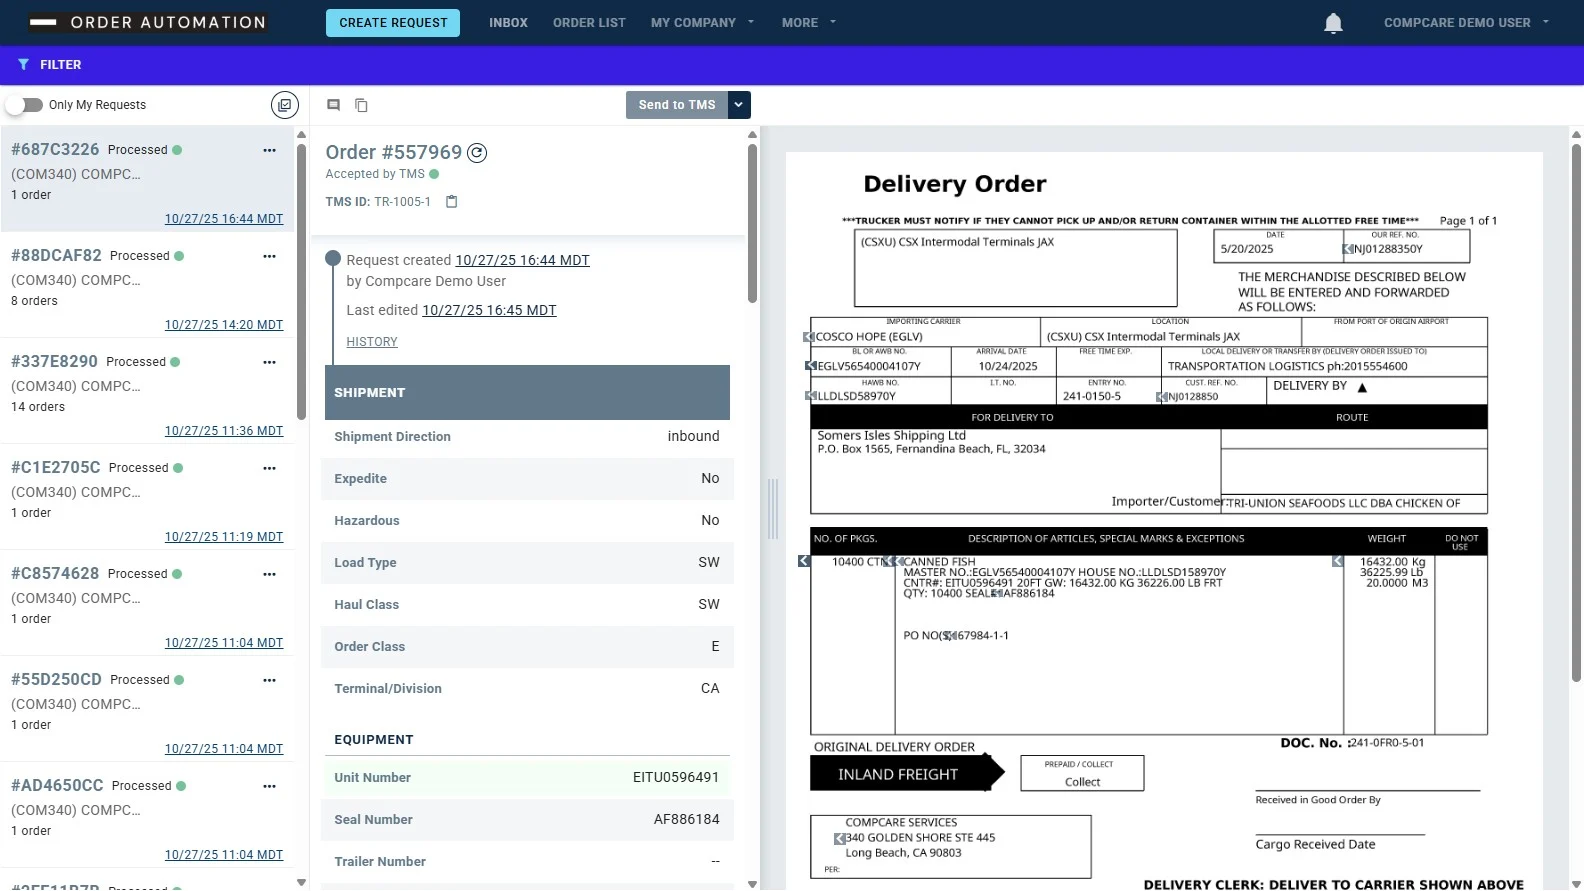This screenshot has width=1584, height=891.
Task: Click the marker beside NJ0128850 cust ref
Action: click(x=1162, y=397)
